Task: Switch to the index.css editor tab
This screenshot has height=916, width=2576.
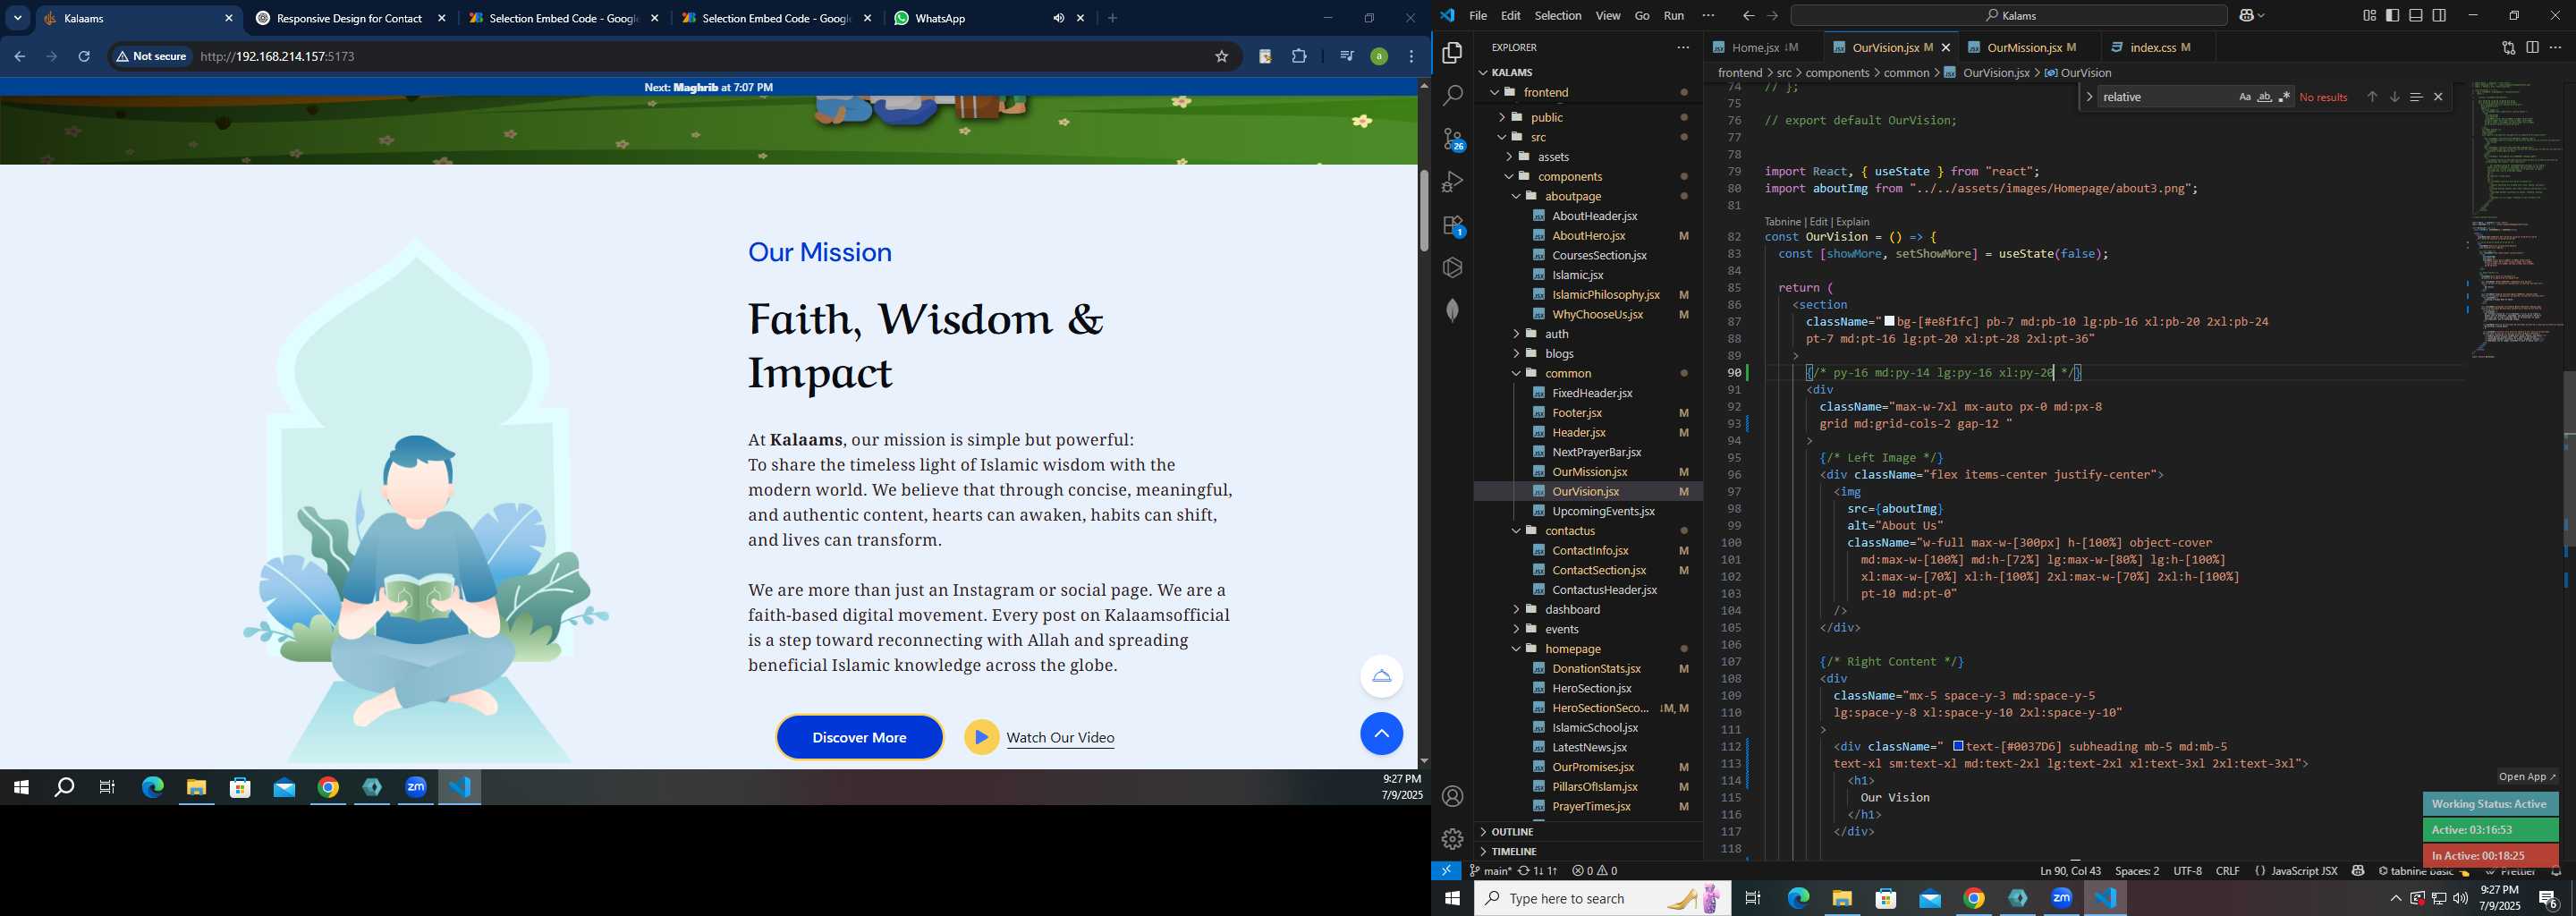Action: 2152,47
